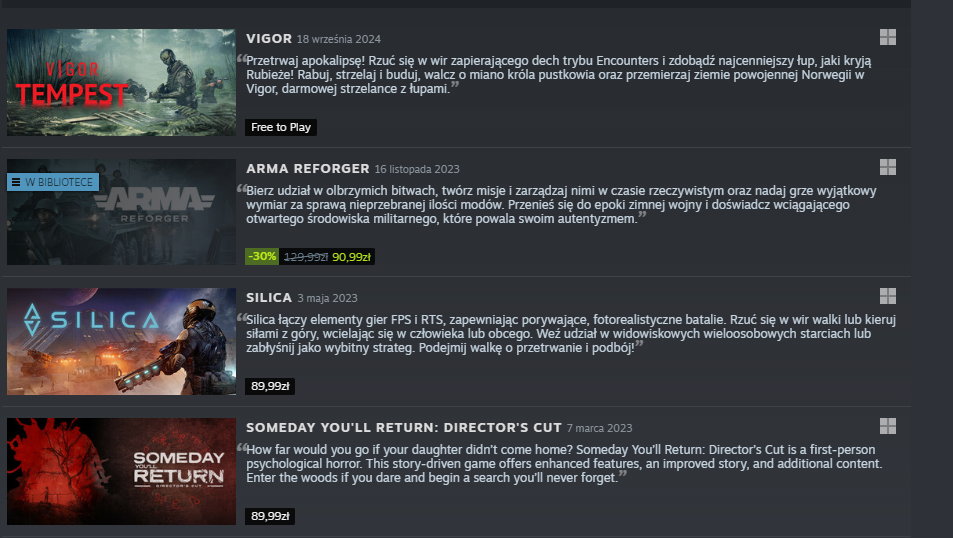
Task: Open the Arma Reforger capsule image
Action: [121, 212]
